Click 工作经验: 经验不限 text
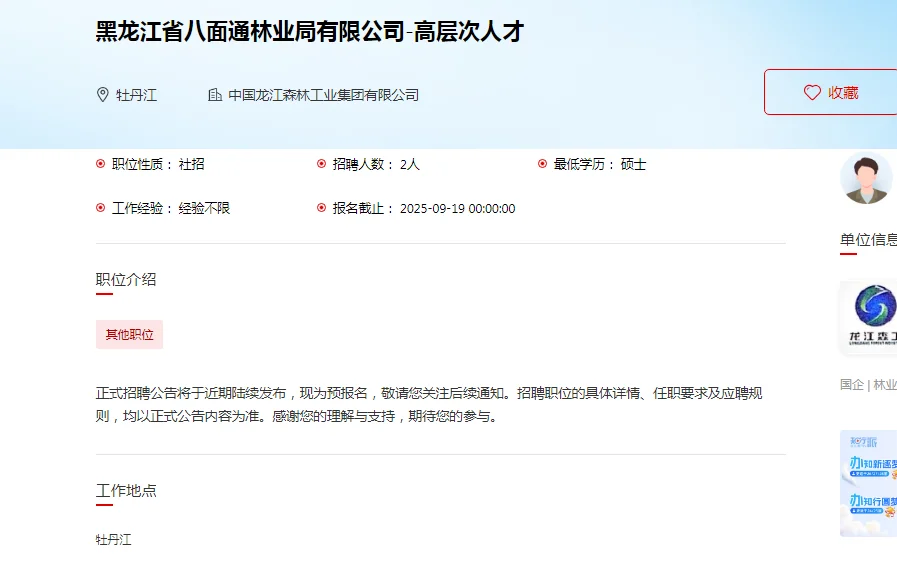Viewport: 897px width, 576px height. [170, 208]
